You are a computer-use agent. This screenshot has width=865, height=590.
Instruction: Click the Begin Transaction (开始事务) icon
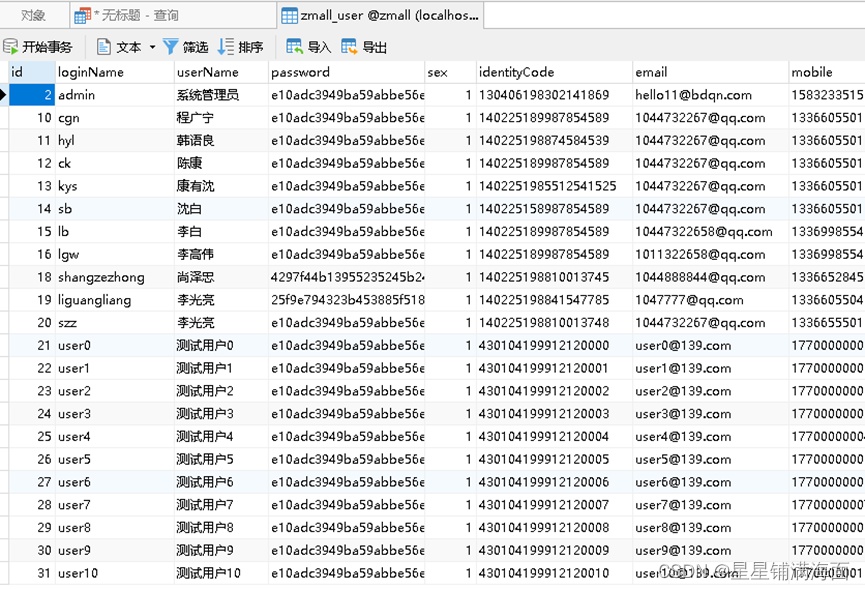(10, 47)
